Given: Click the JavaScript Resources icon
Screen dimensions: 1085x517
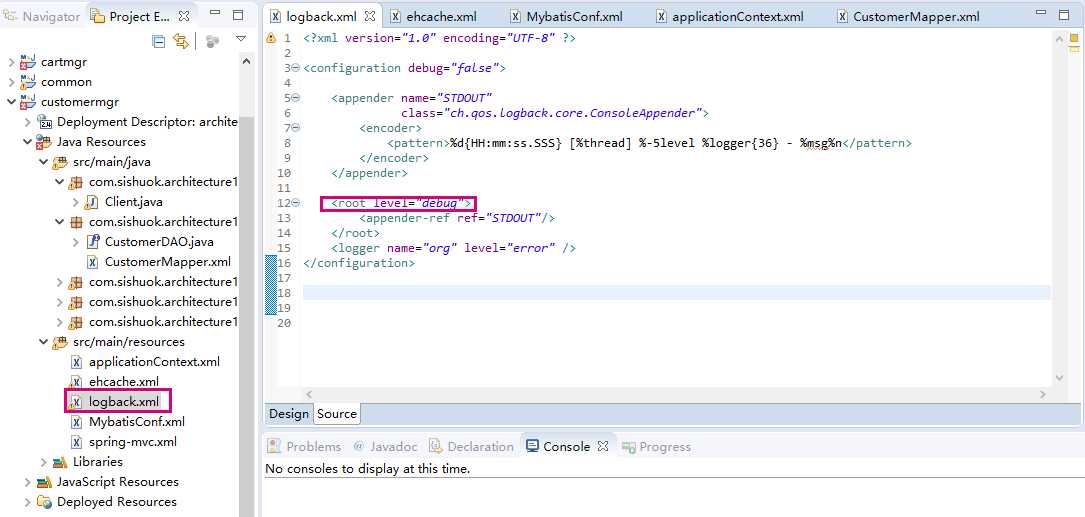Looking at the screenshot, I should [x=44, y=482].
